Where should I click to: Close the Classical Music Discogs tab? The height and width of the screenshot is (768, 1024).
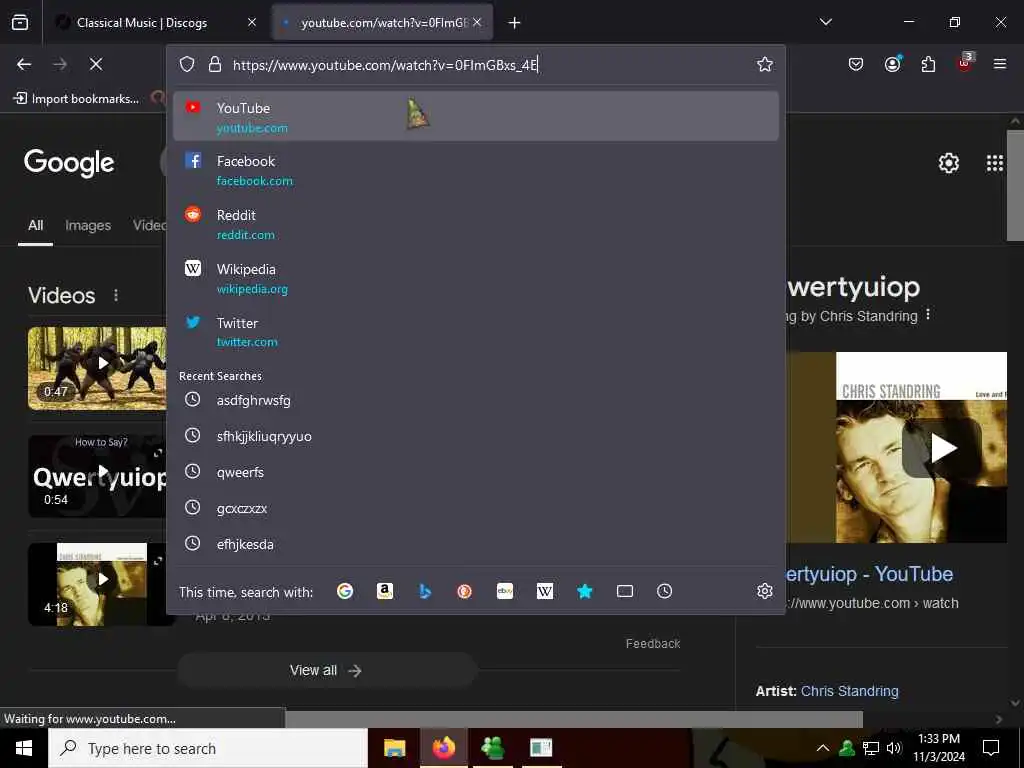[252, 23]
